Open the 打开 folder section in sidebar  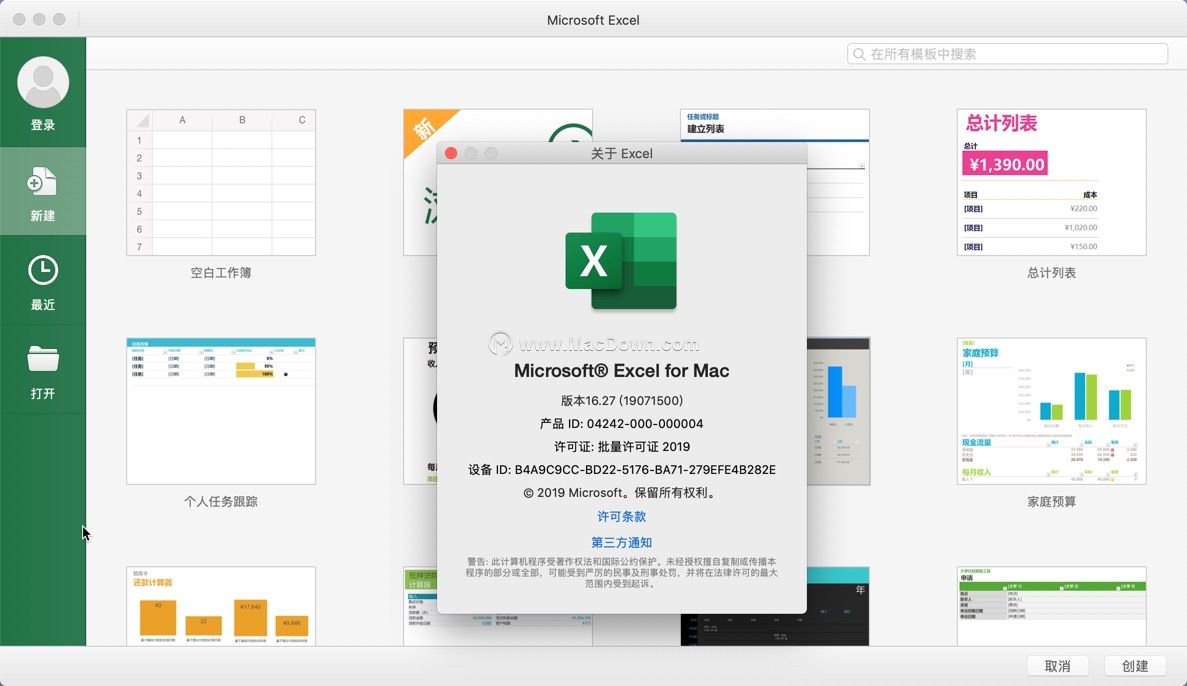(x=42, y=371)
